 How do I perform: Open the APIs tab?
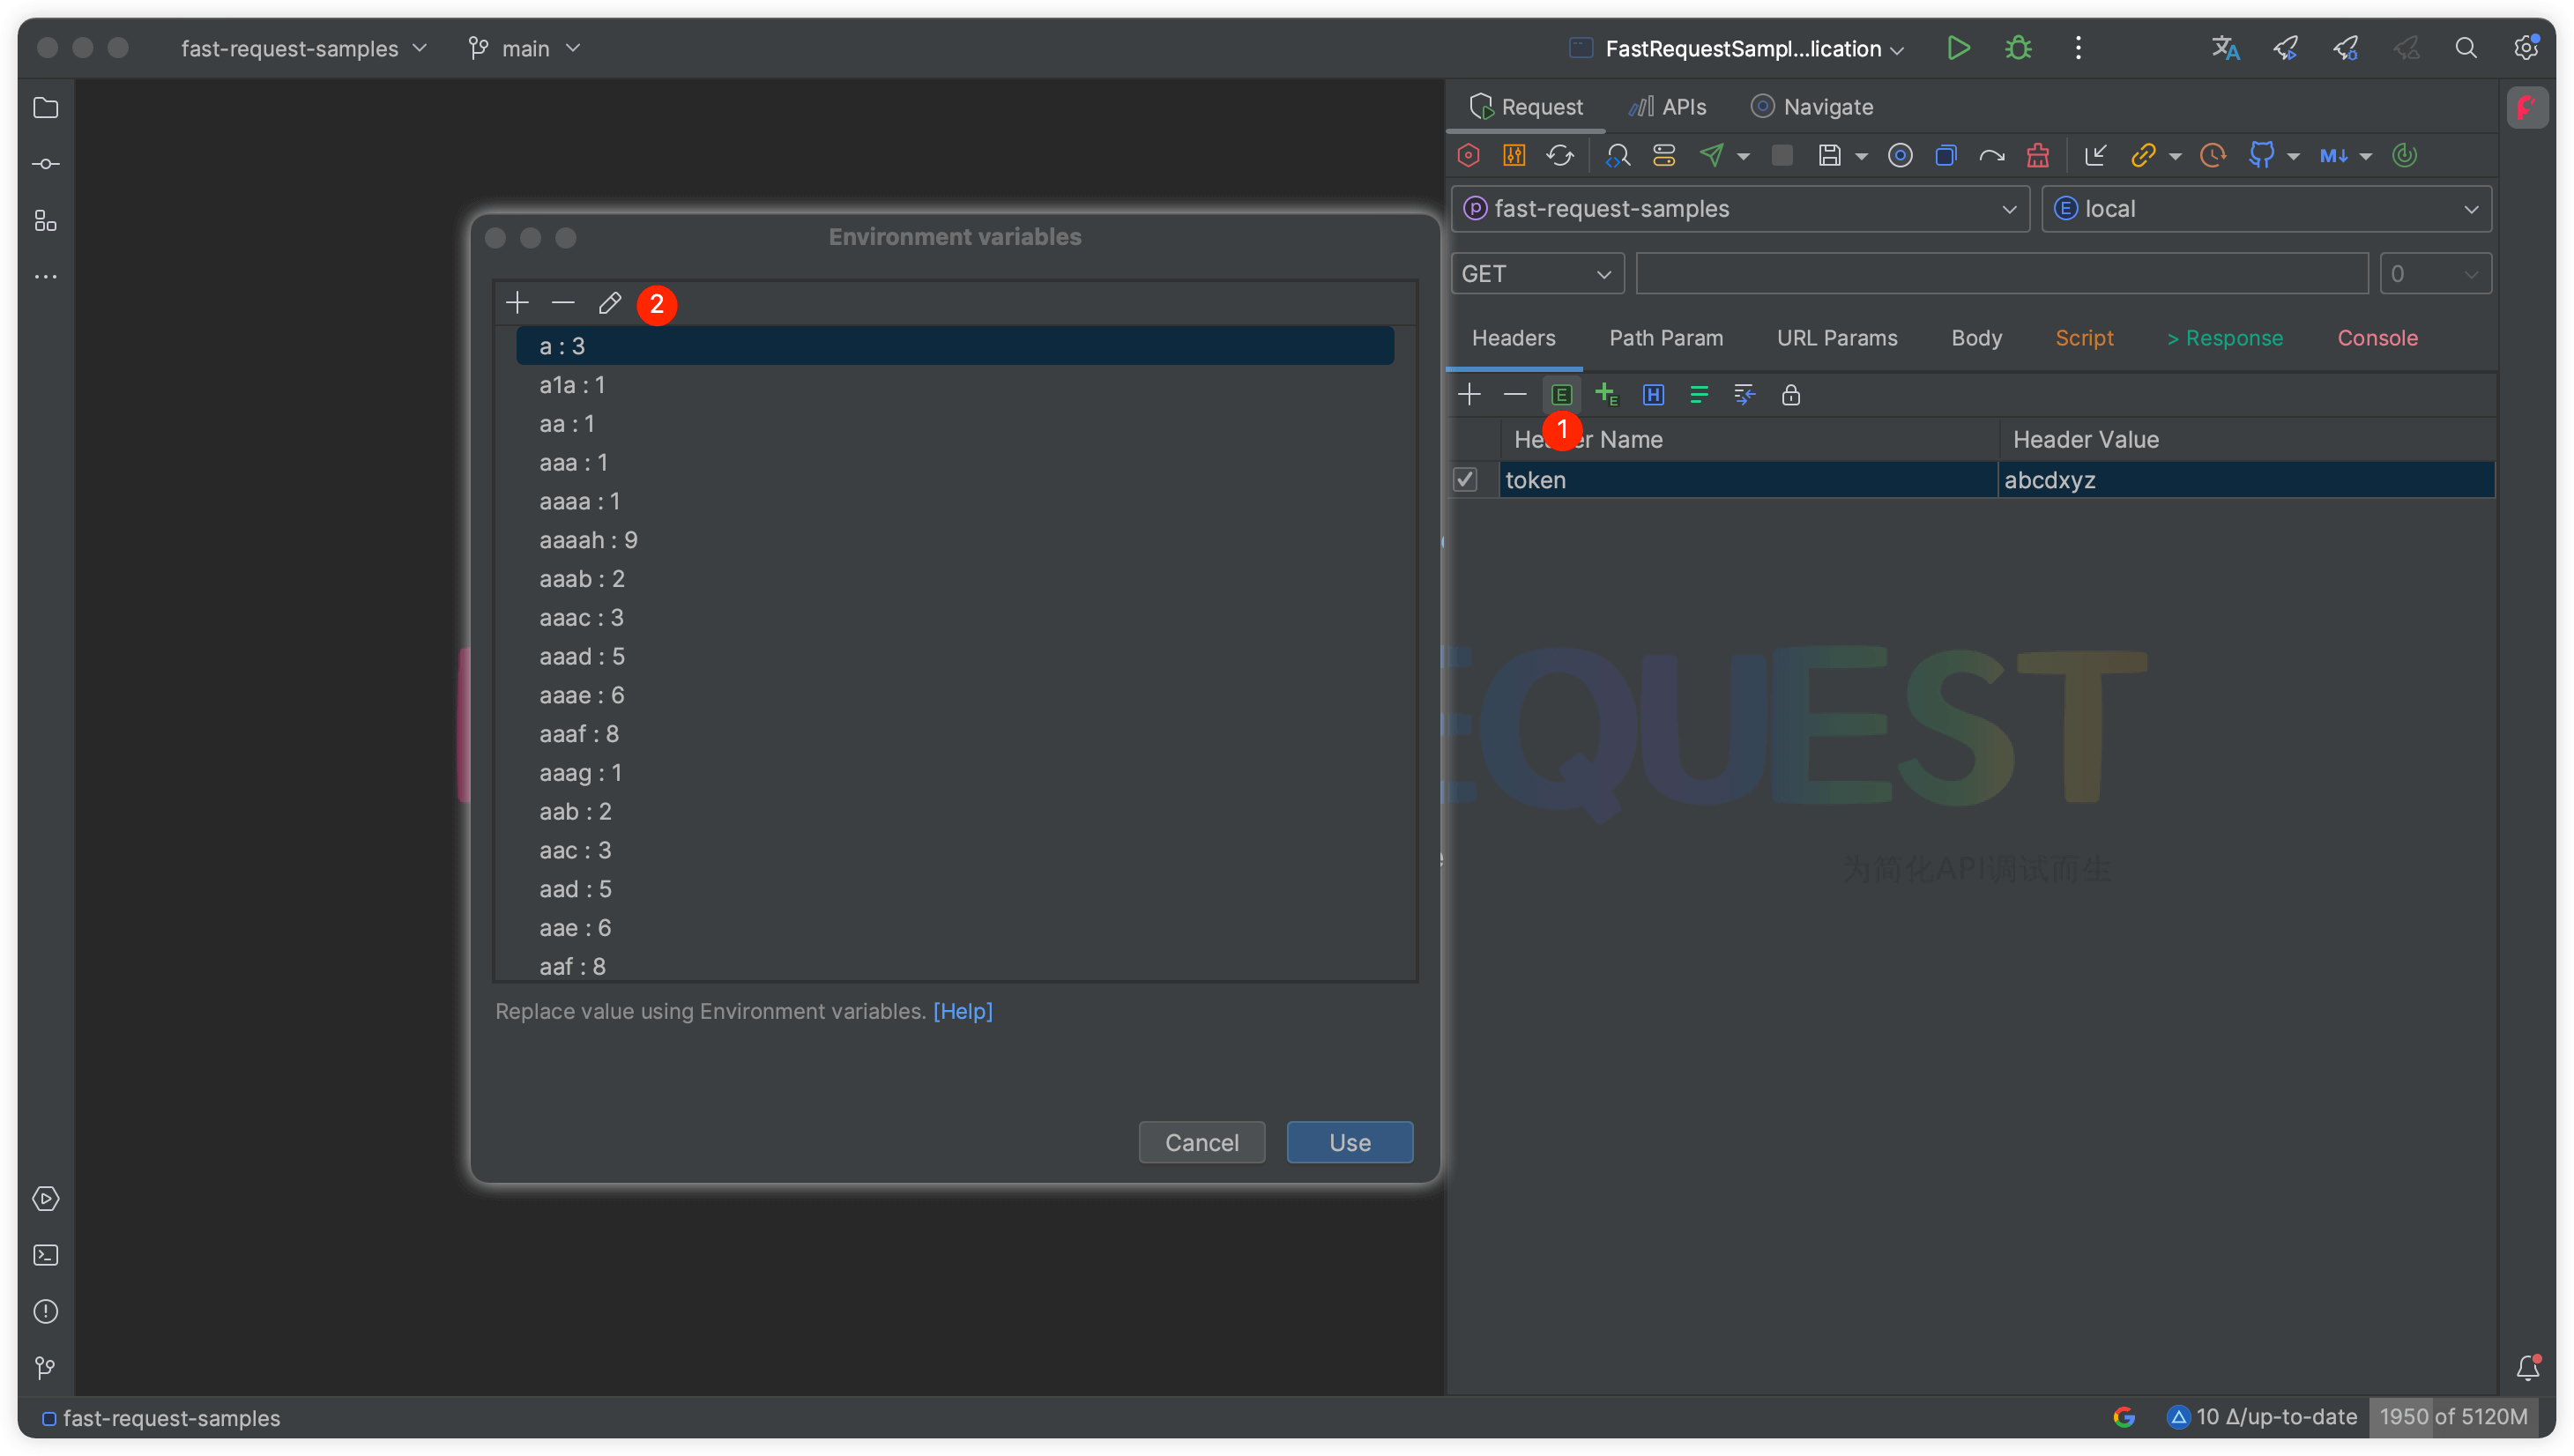[1668, 107]
